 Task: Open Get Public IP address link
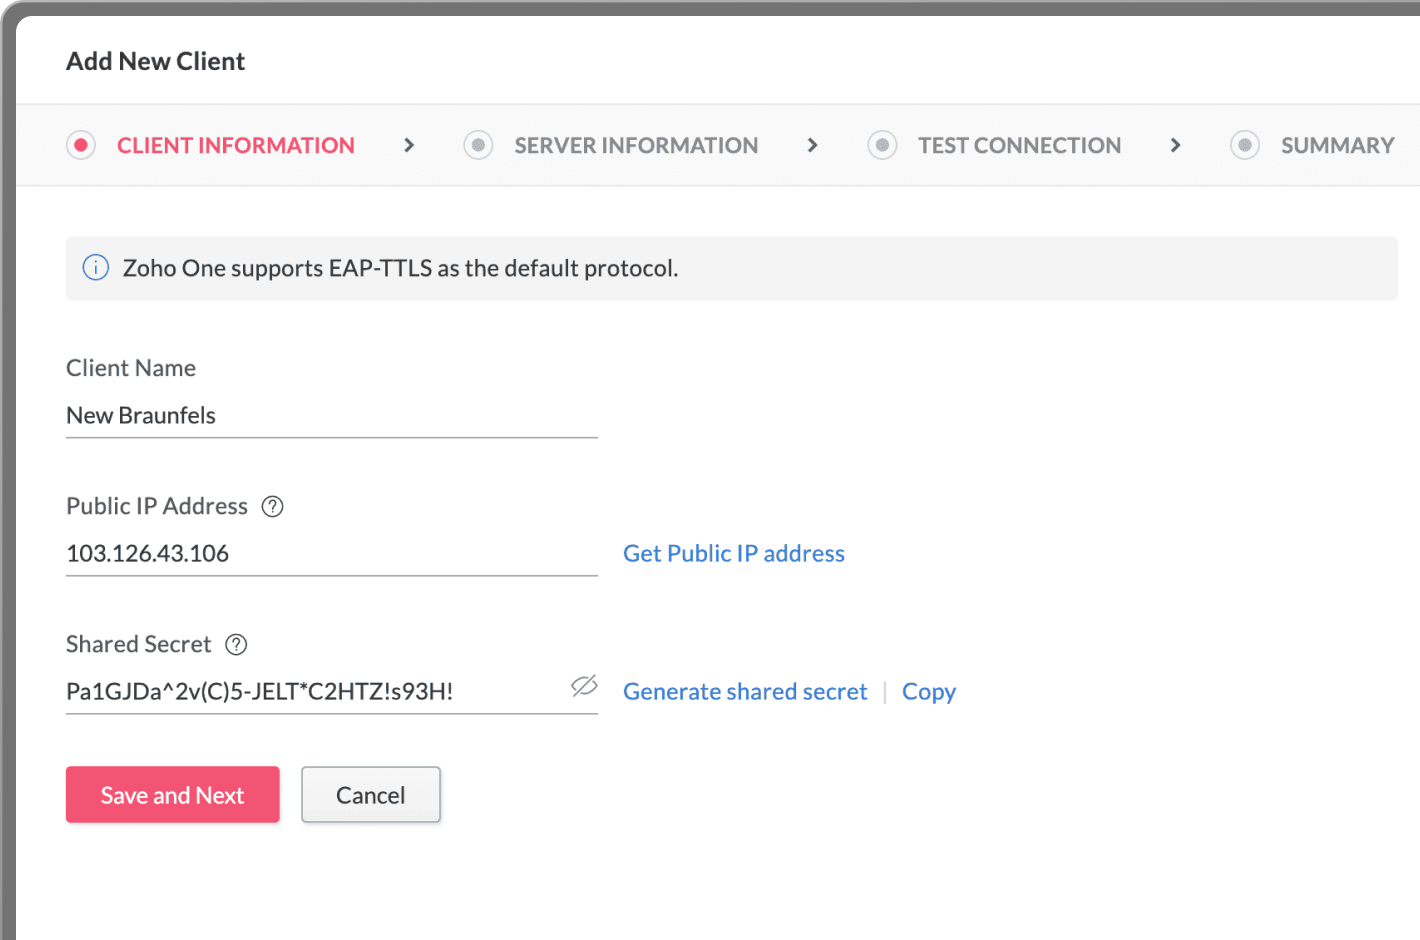(x=733, y=553)
